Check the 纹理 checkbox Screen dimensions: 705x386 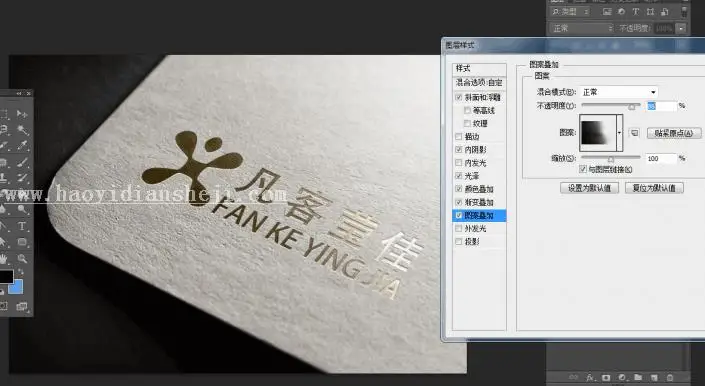(467, 123)
